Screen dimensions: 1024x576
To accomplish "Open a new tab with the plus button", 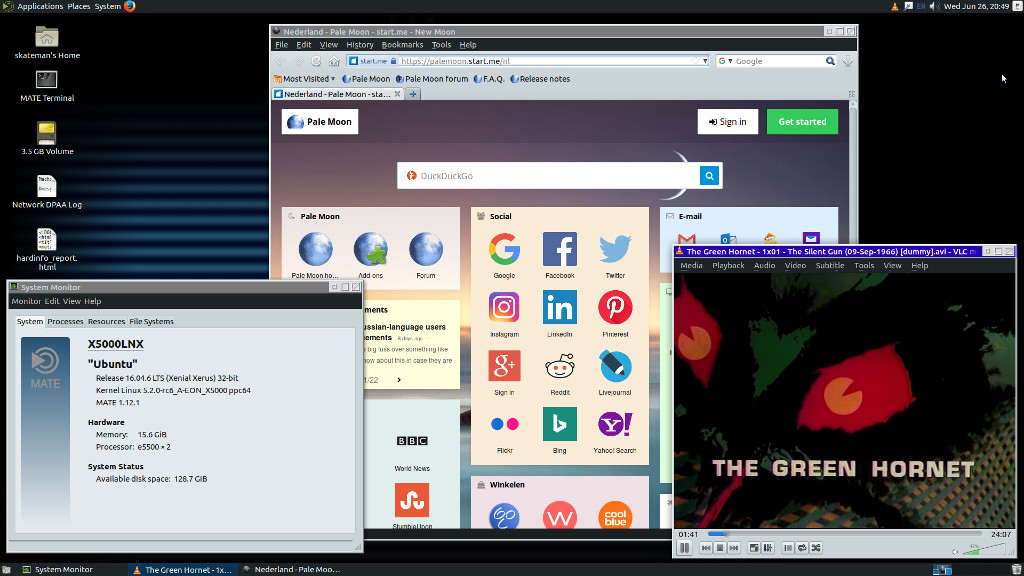I will tap(413, 94).
